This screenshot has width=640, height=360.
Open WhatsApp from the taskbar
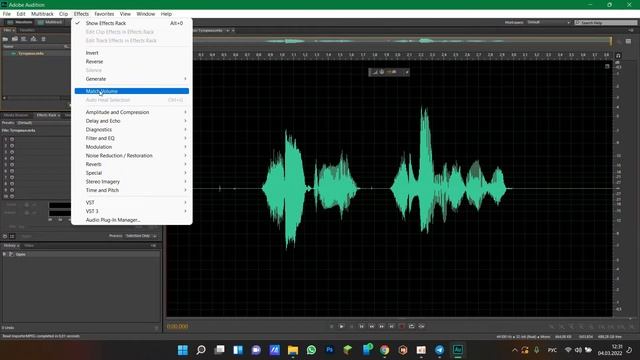click(x=311, y=350)
